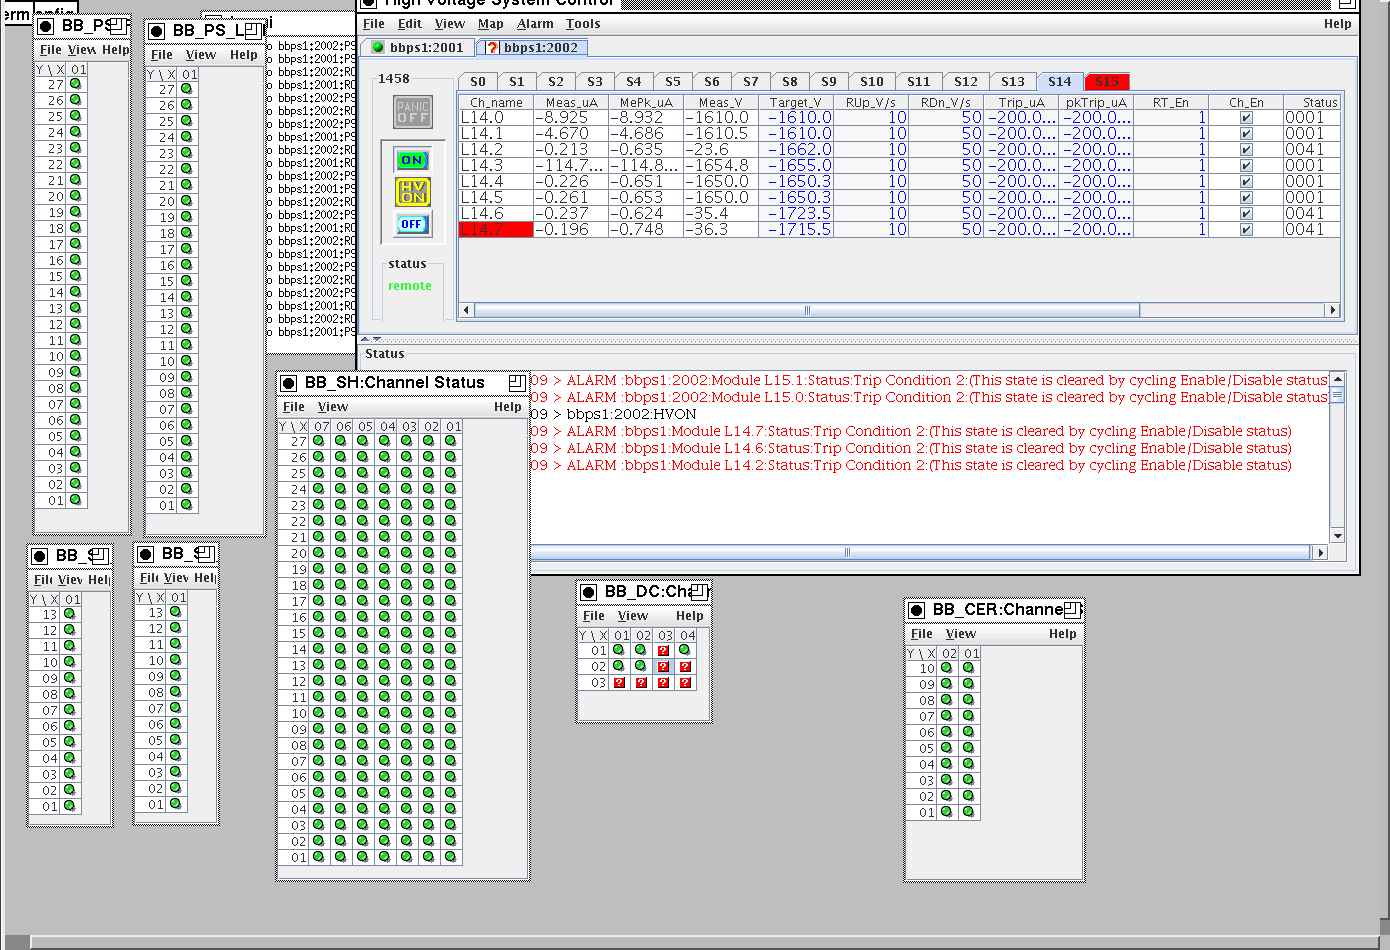This screenshot has width=1390, height=950.
Task: Click green LED at BB_CER row 05 column 01
Action: (x=969, y=748)
